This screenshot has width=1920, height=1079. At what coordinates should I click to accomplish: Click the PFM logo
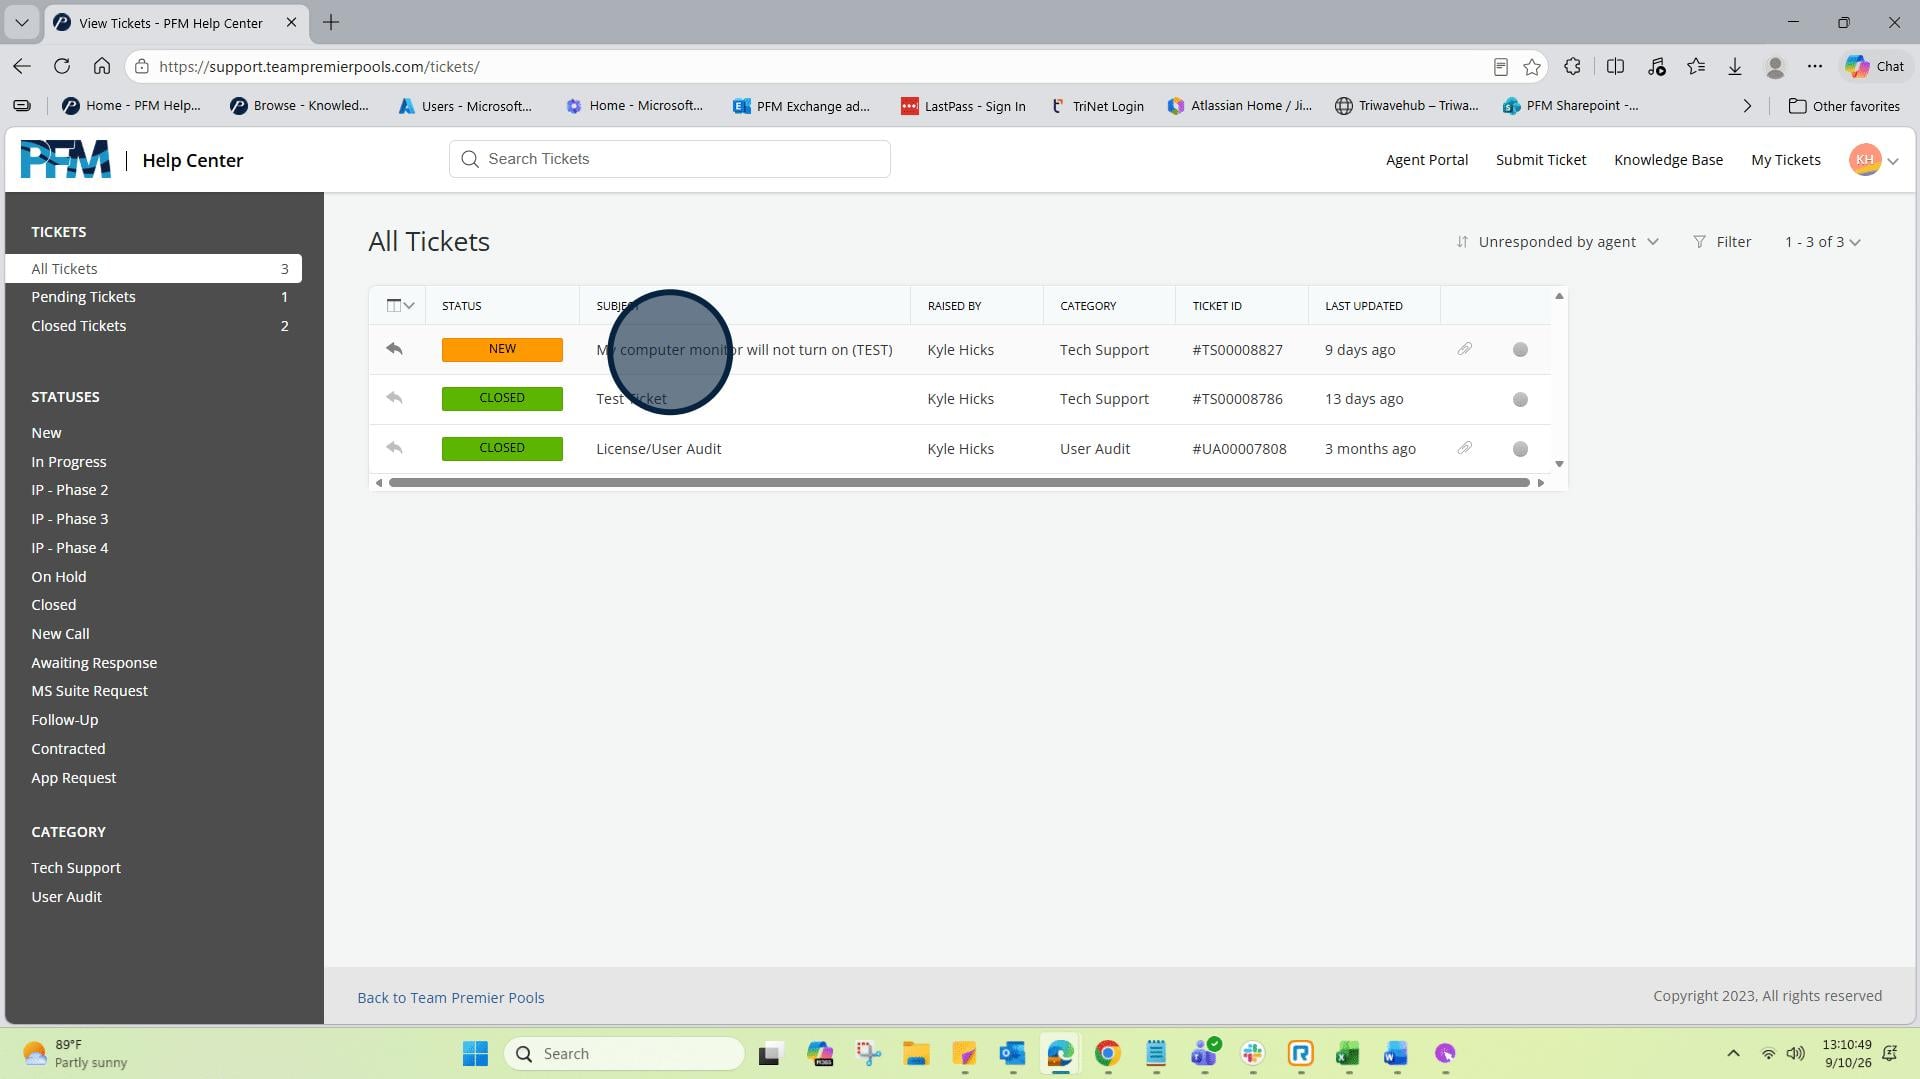point(66,160)
